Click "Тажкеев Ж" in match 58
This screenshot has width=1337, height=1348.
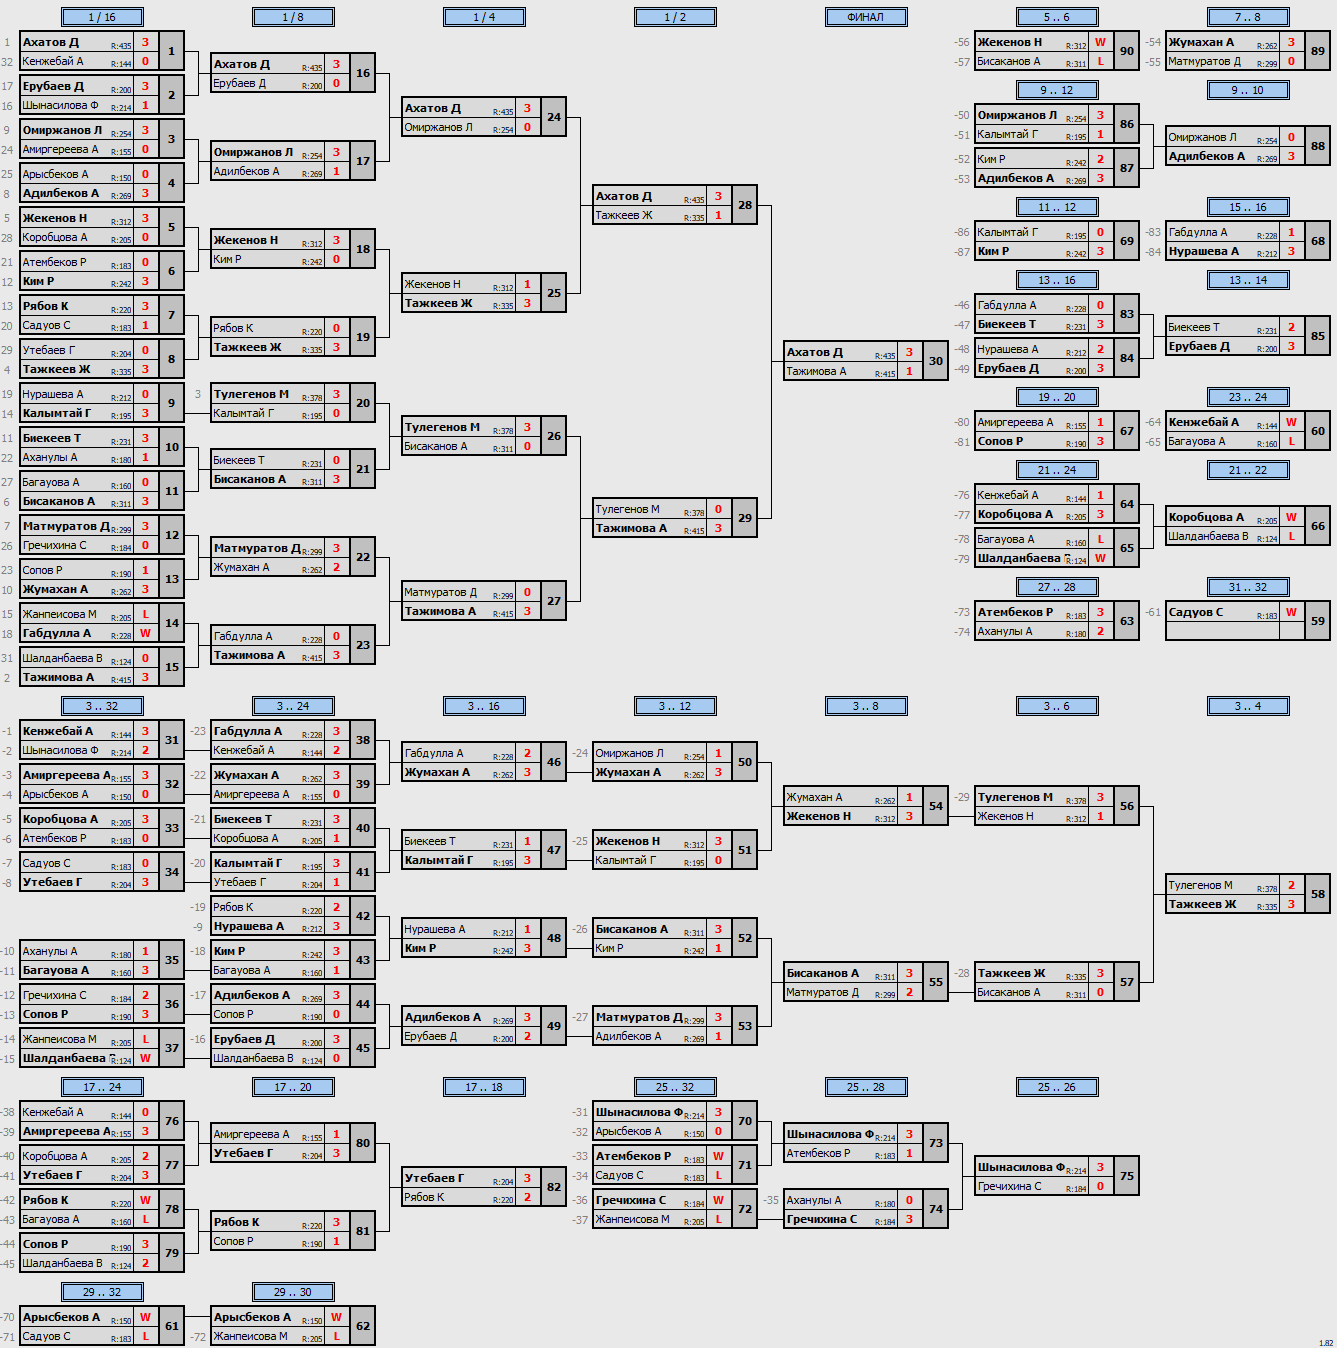tap(1202, 904)
